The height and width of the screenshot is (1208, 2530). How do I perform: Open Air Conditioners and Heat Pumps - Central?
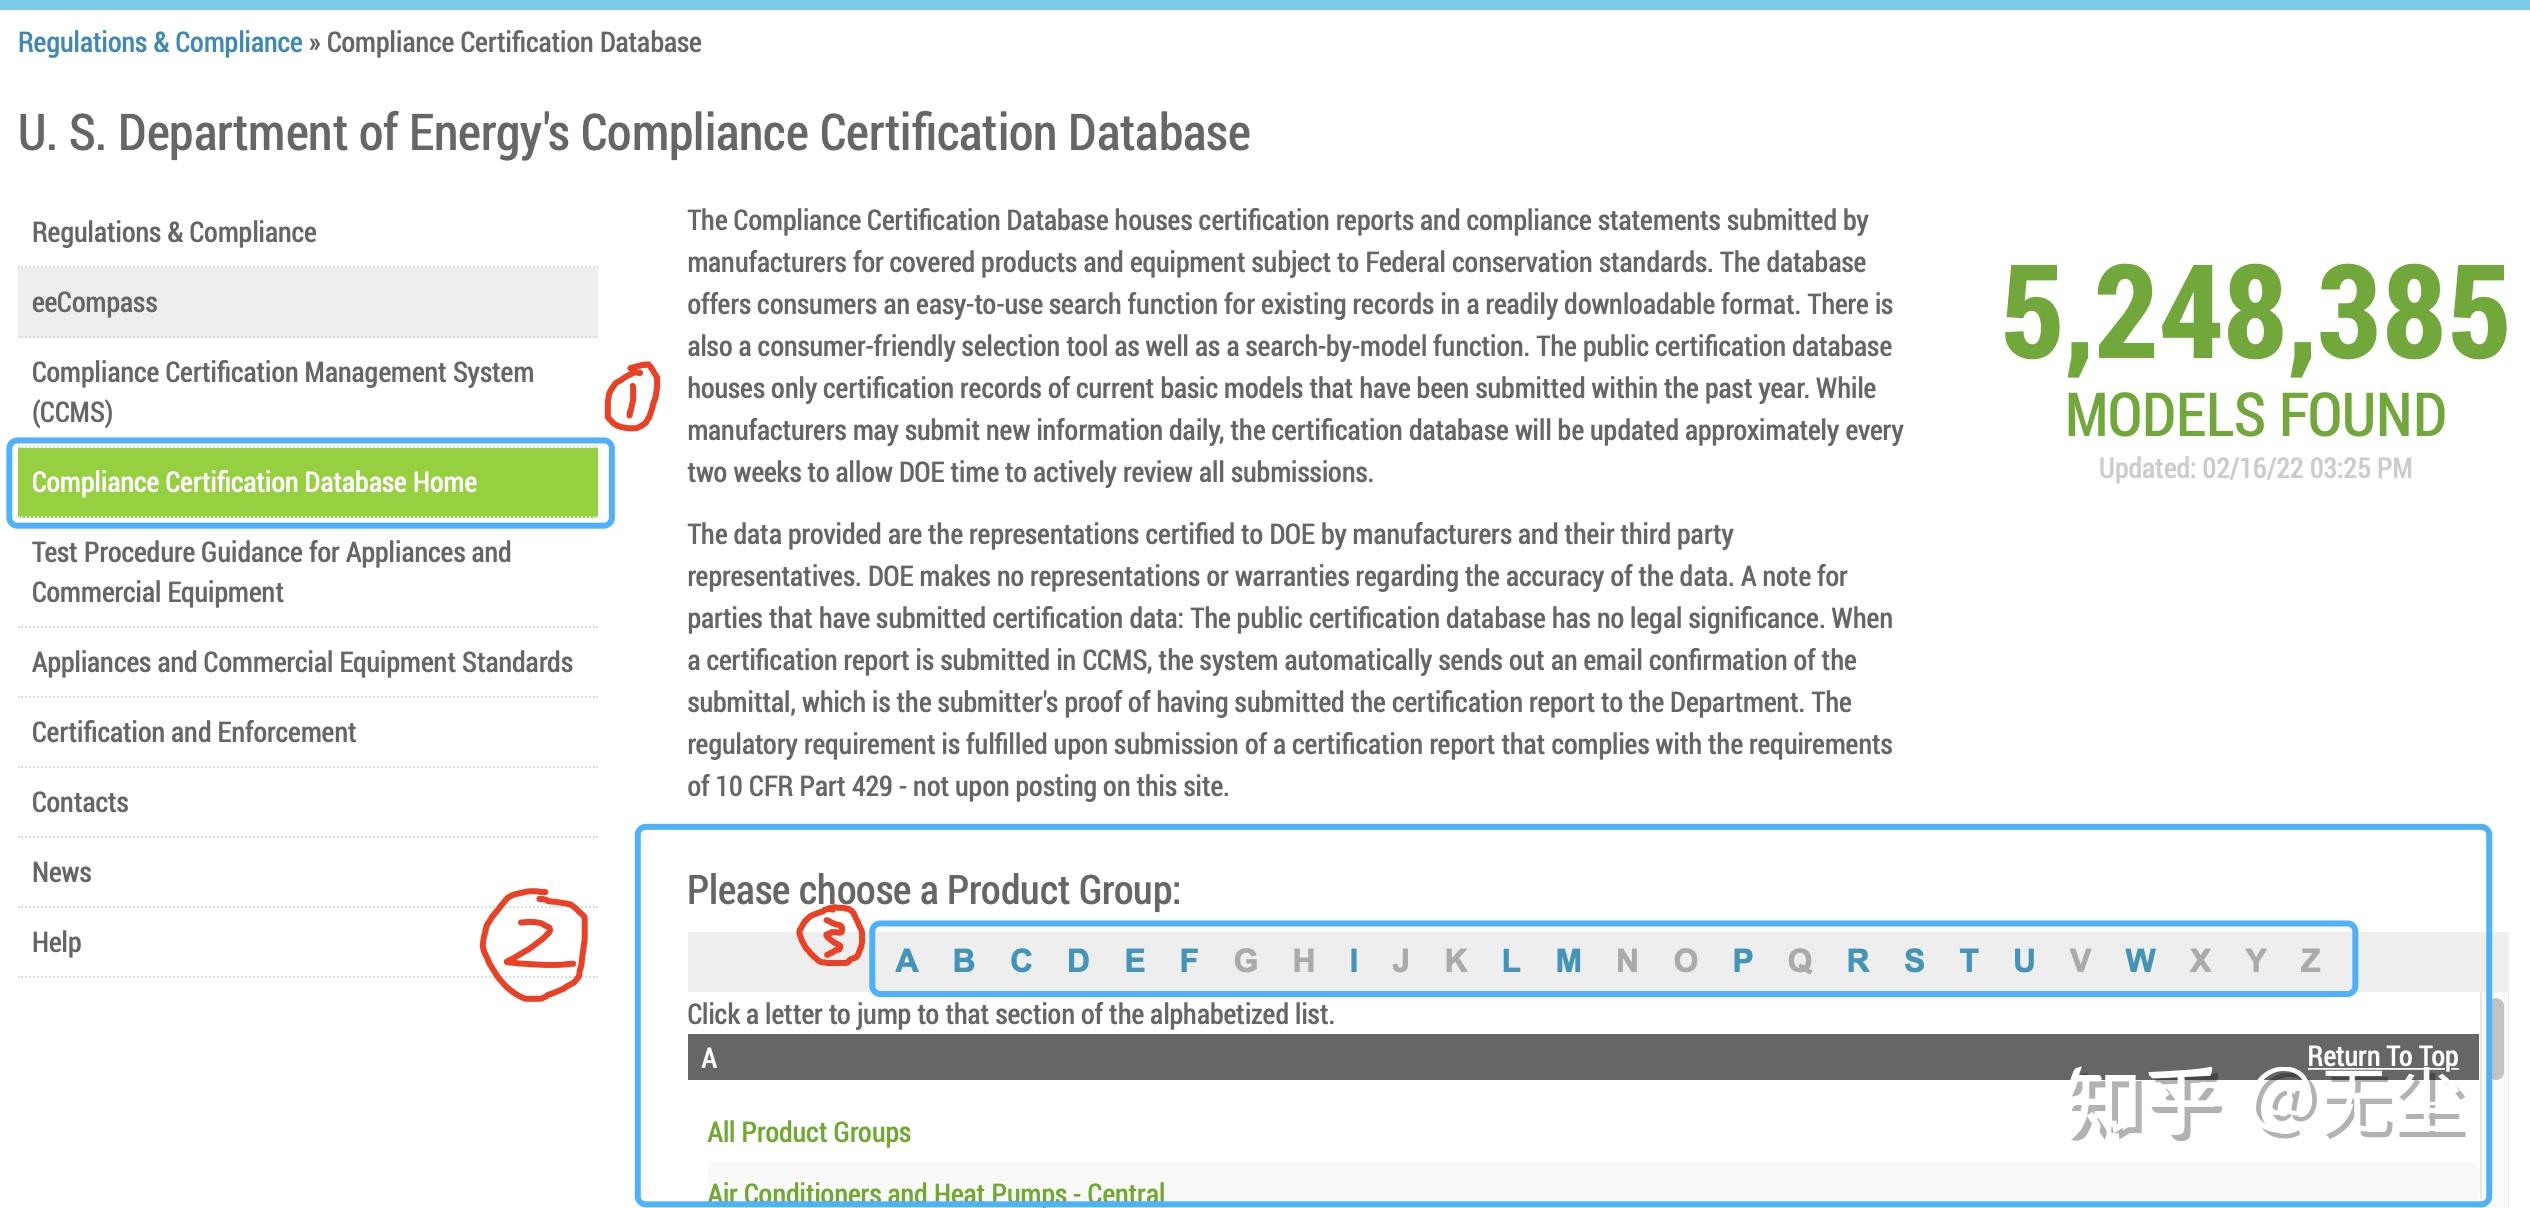pos(935,1193)
